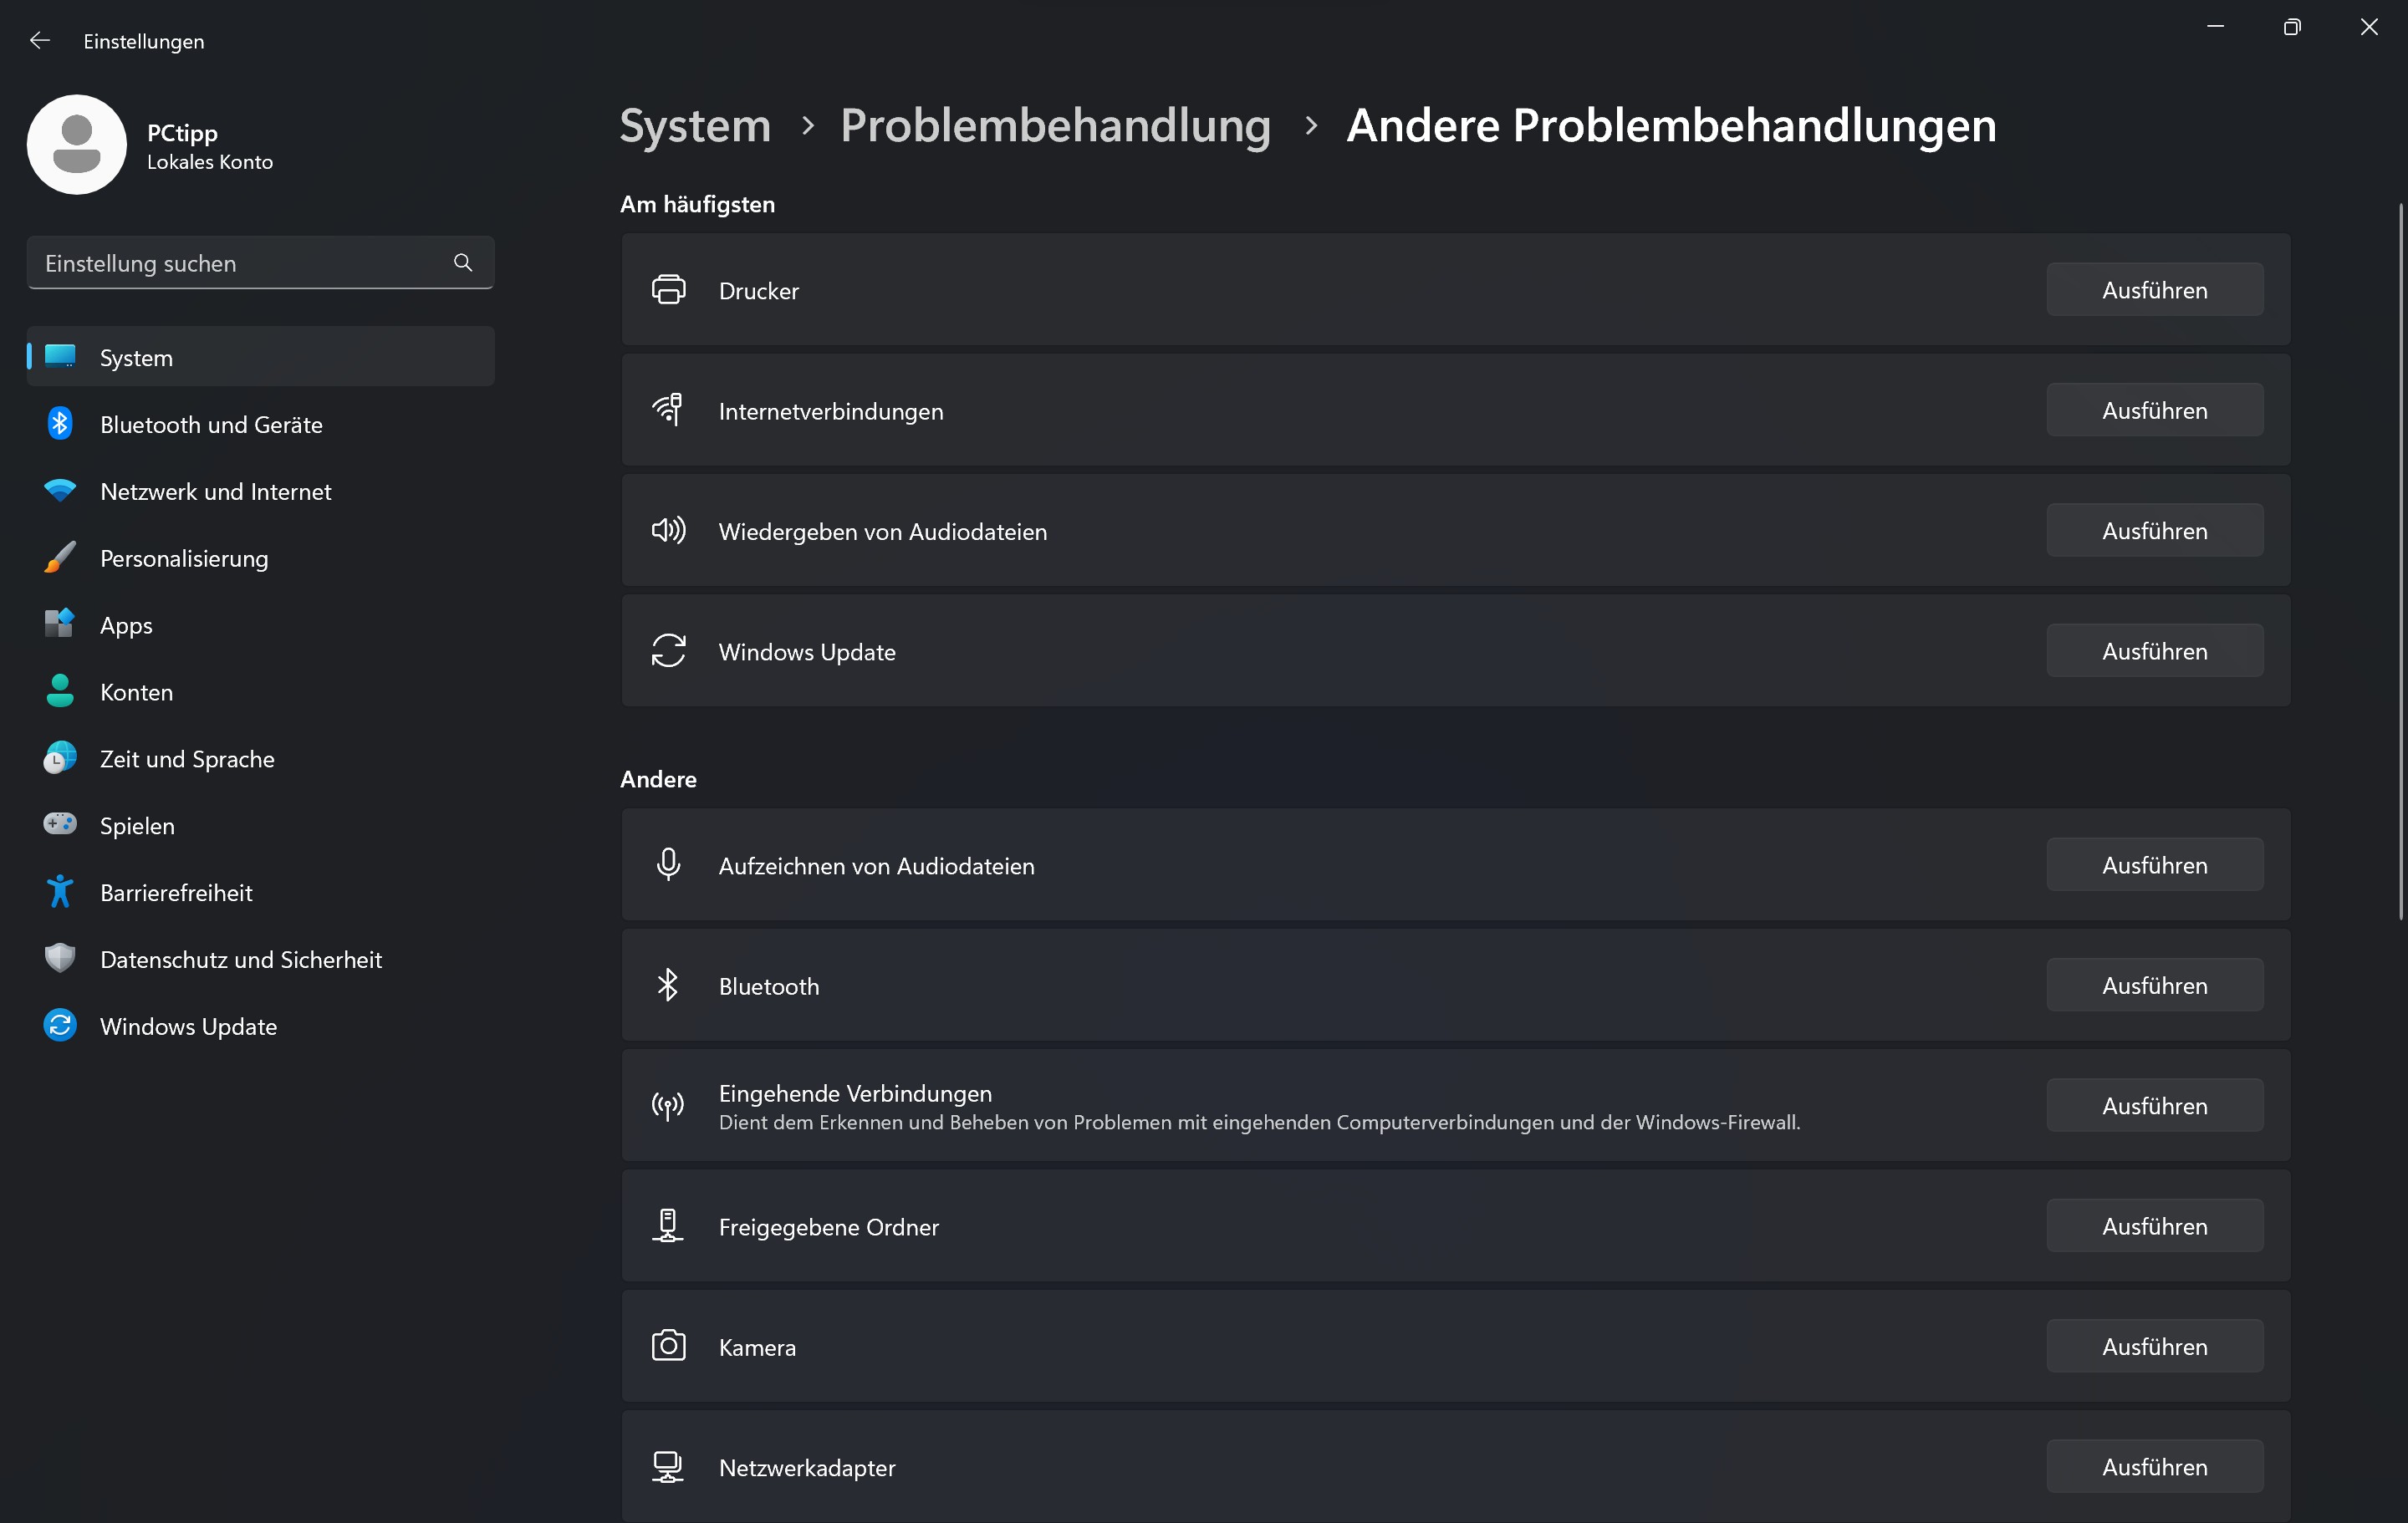Image resolution: width=2408 pixels, height=1523 pixels.
Task: Click the search magnifier icon
Action: pyautogui.click(x=463, y=262)
